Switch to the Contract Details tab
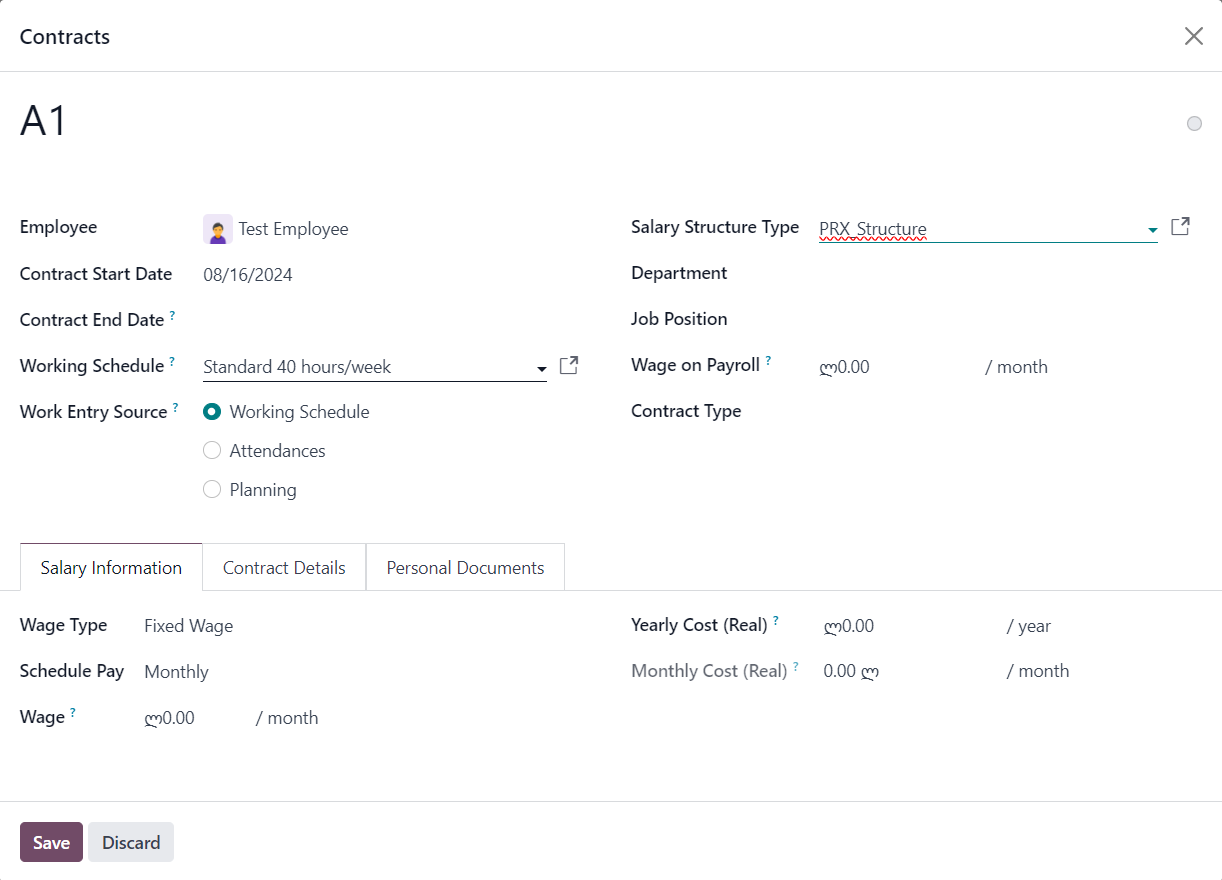Image resolution: width=1222 pixels, height=880 pixels. 284,568
